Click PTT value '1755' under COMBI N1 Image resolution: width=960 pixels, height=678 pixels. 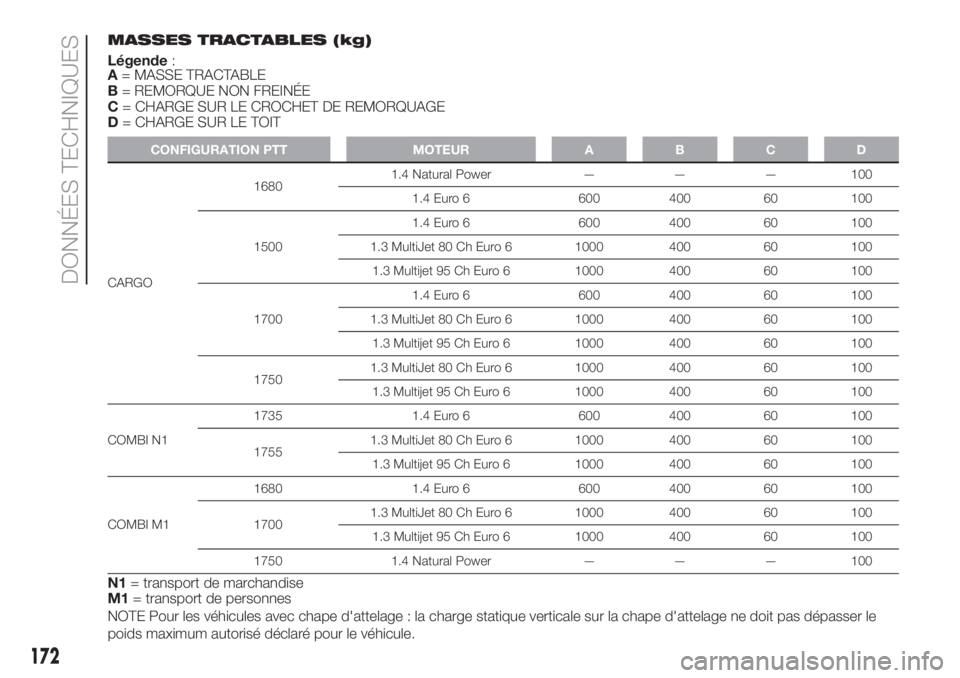click(x=268, y=452)
